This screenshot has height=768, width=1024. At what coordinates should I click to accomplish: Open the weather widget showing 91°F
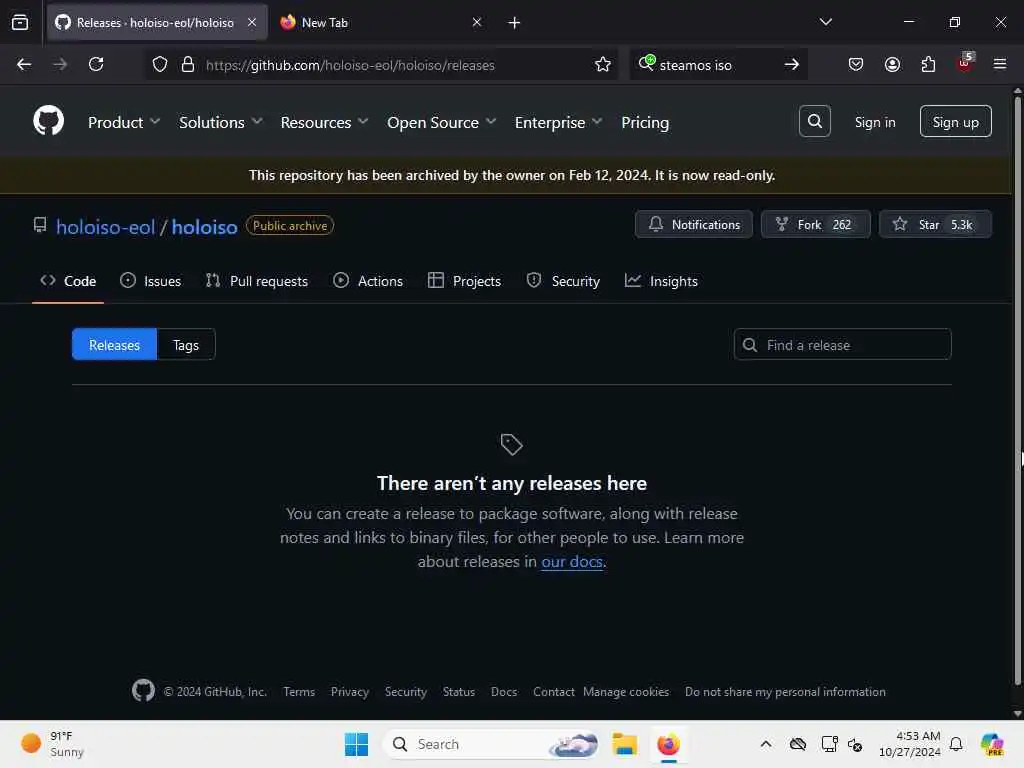point(52,744)
